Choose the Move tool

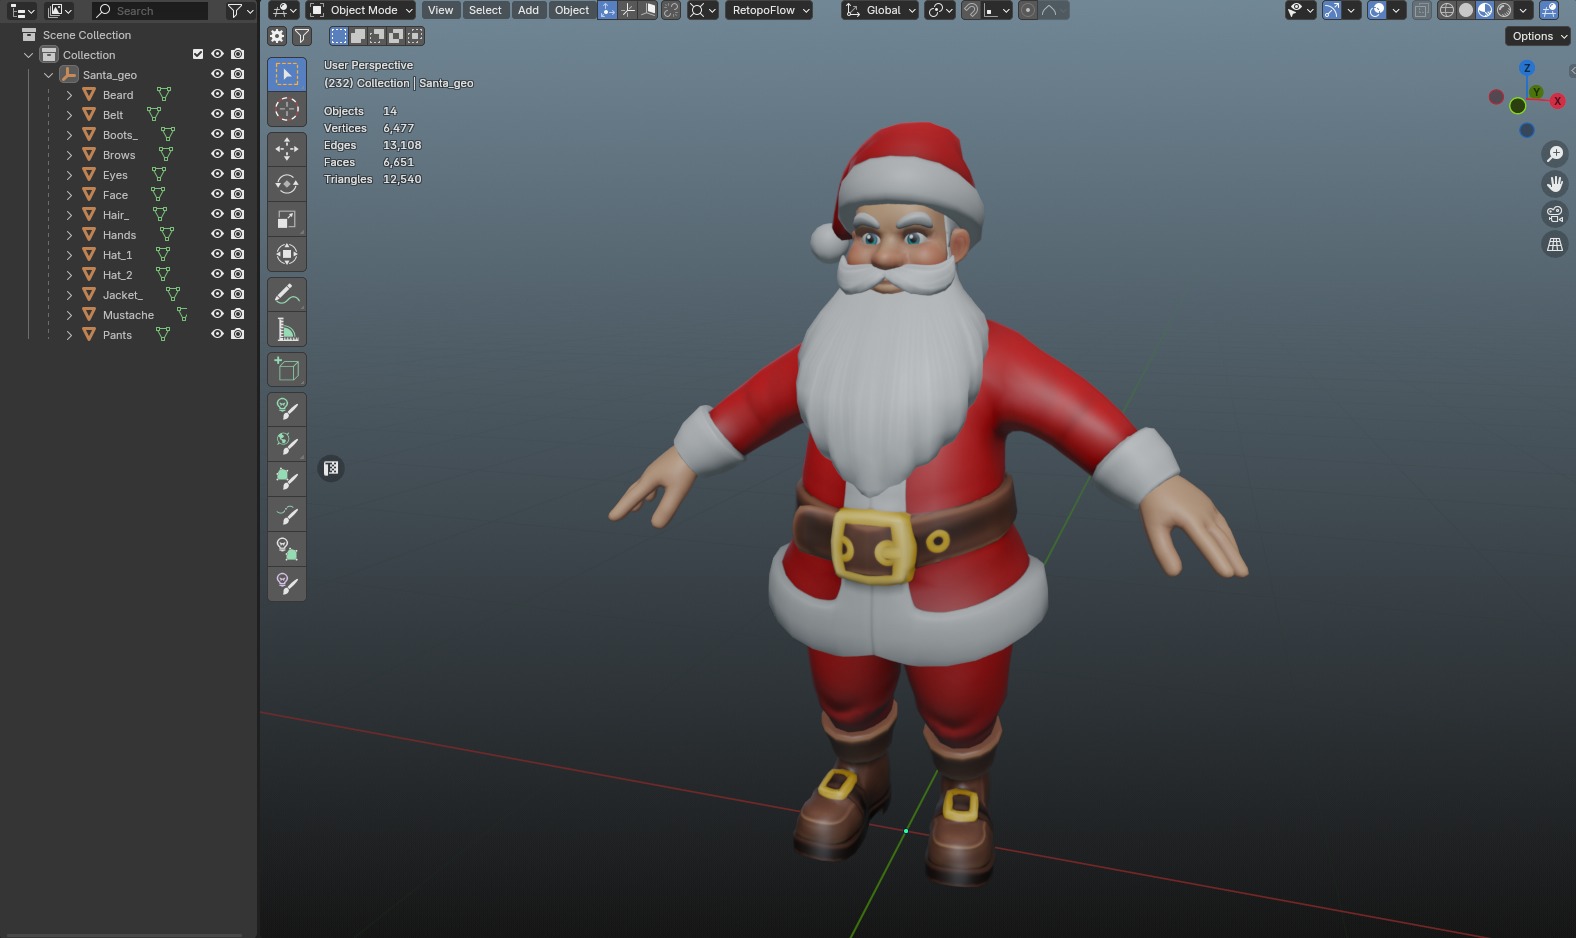point(287,149)
